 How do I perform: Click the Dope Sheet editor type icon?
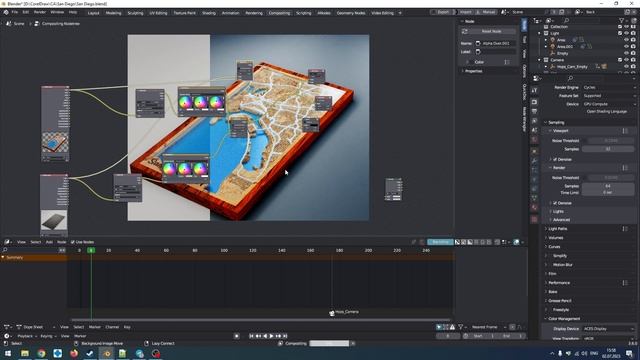click(7, 327)
